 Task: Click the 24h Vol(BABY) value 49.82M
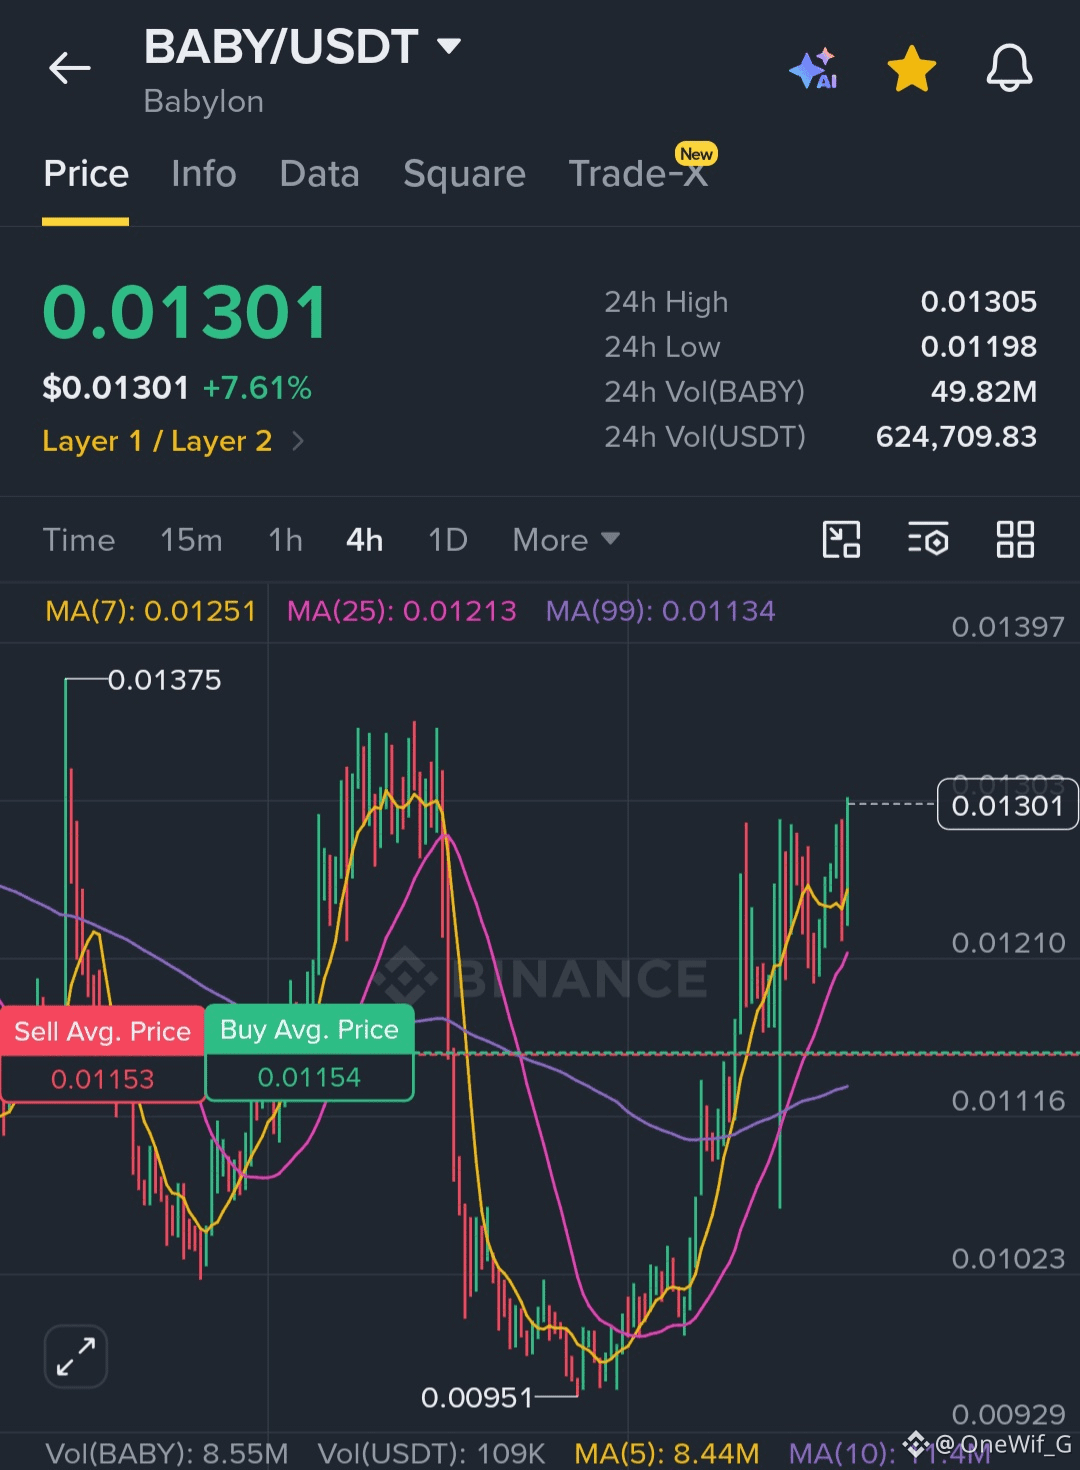pyautogui.click(x=984, y=392)
